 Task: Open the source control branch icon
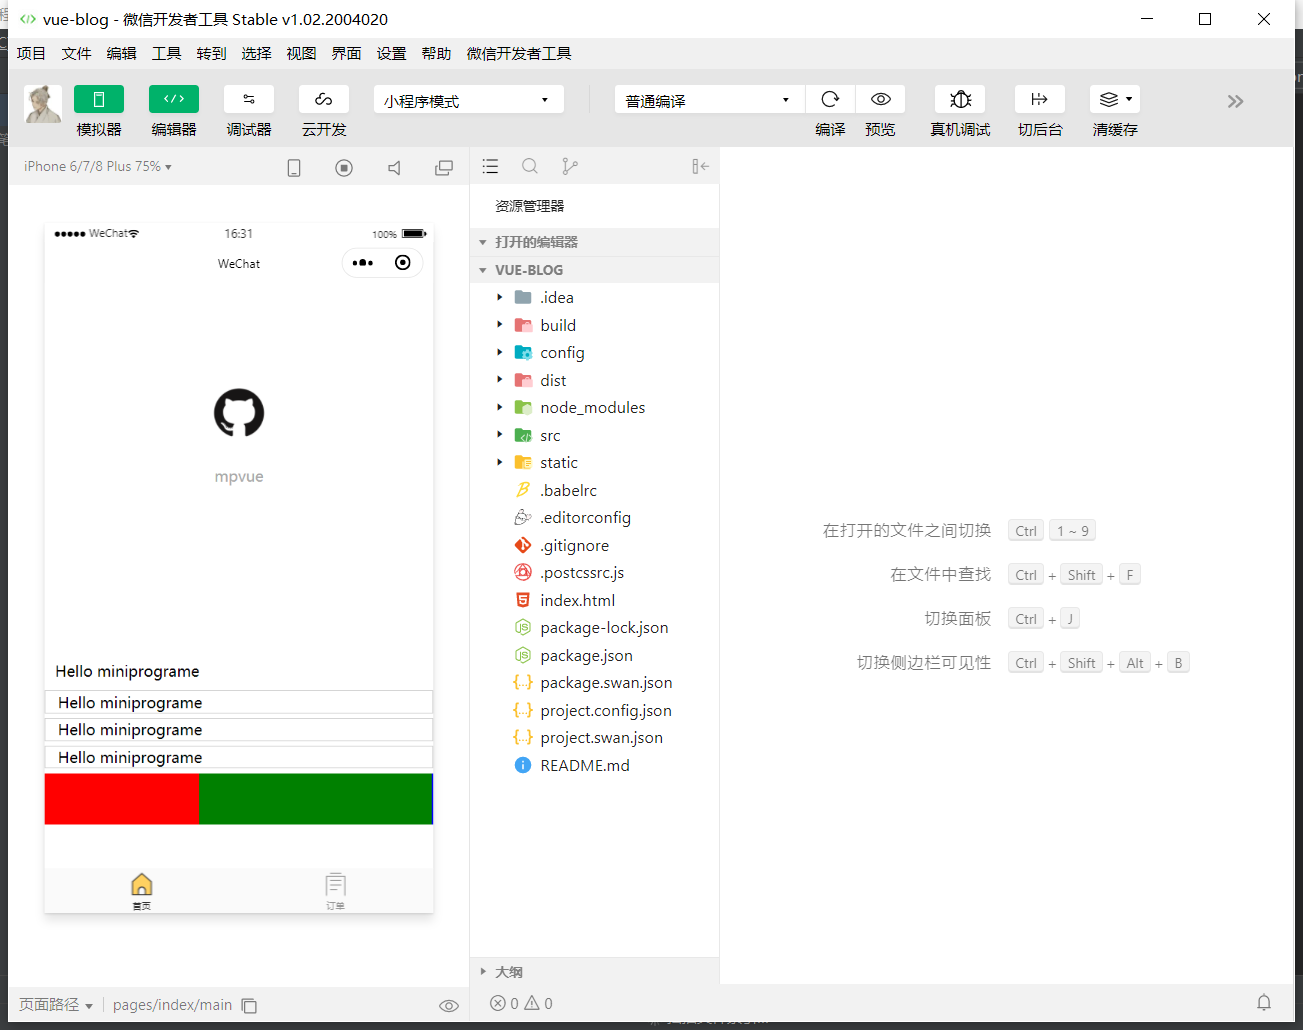click(x=569, y=166)
